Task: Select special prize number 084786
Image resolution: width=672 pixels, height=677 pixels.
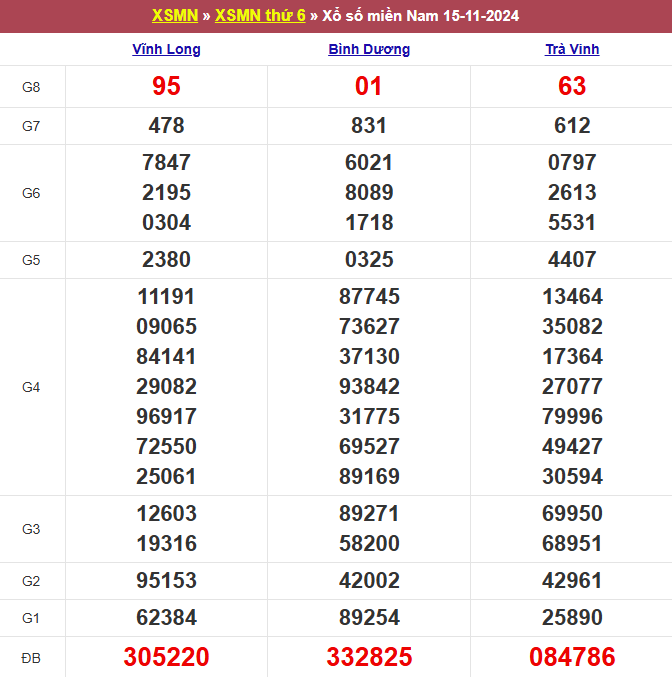Action: tap(572, 657)
